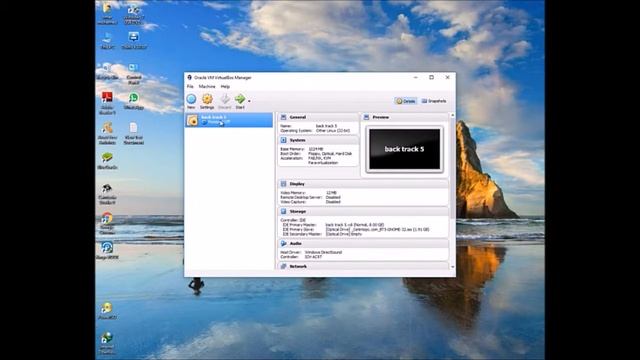640x360 pixels.
Task: Select the Camtasia Studio desktop icon
Action: (107, 194)
